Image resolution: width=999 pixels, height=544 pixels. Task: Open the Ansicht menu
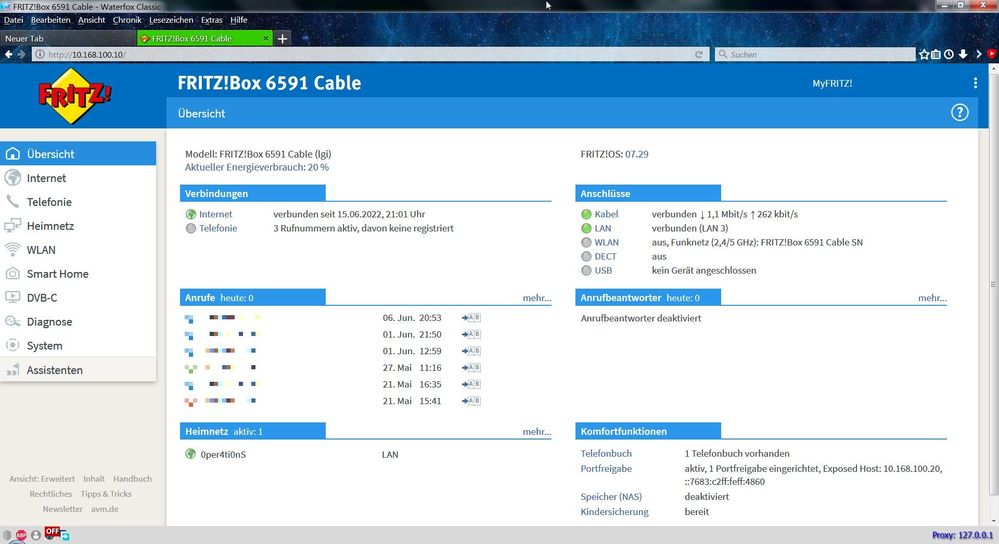point(91,20)
